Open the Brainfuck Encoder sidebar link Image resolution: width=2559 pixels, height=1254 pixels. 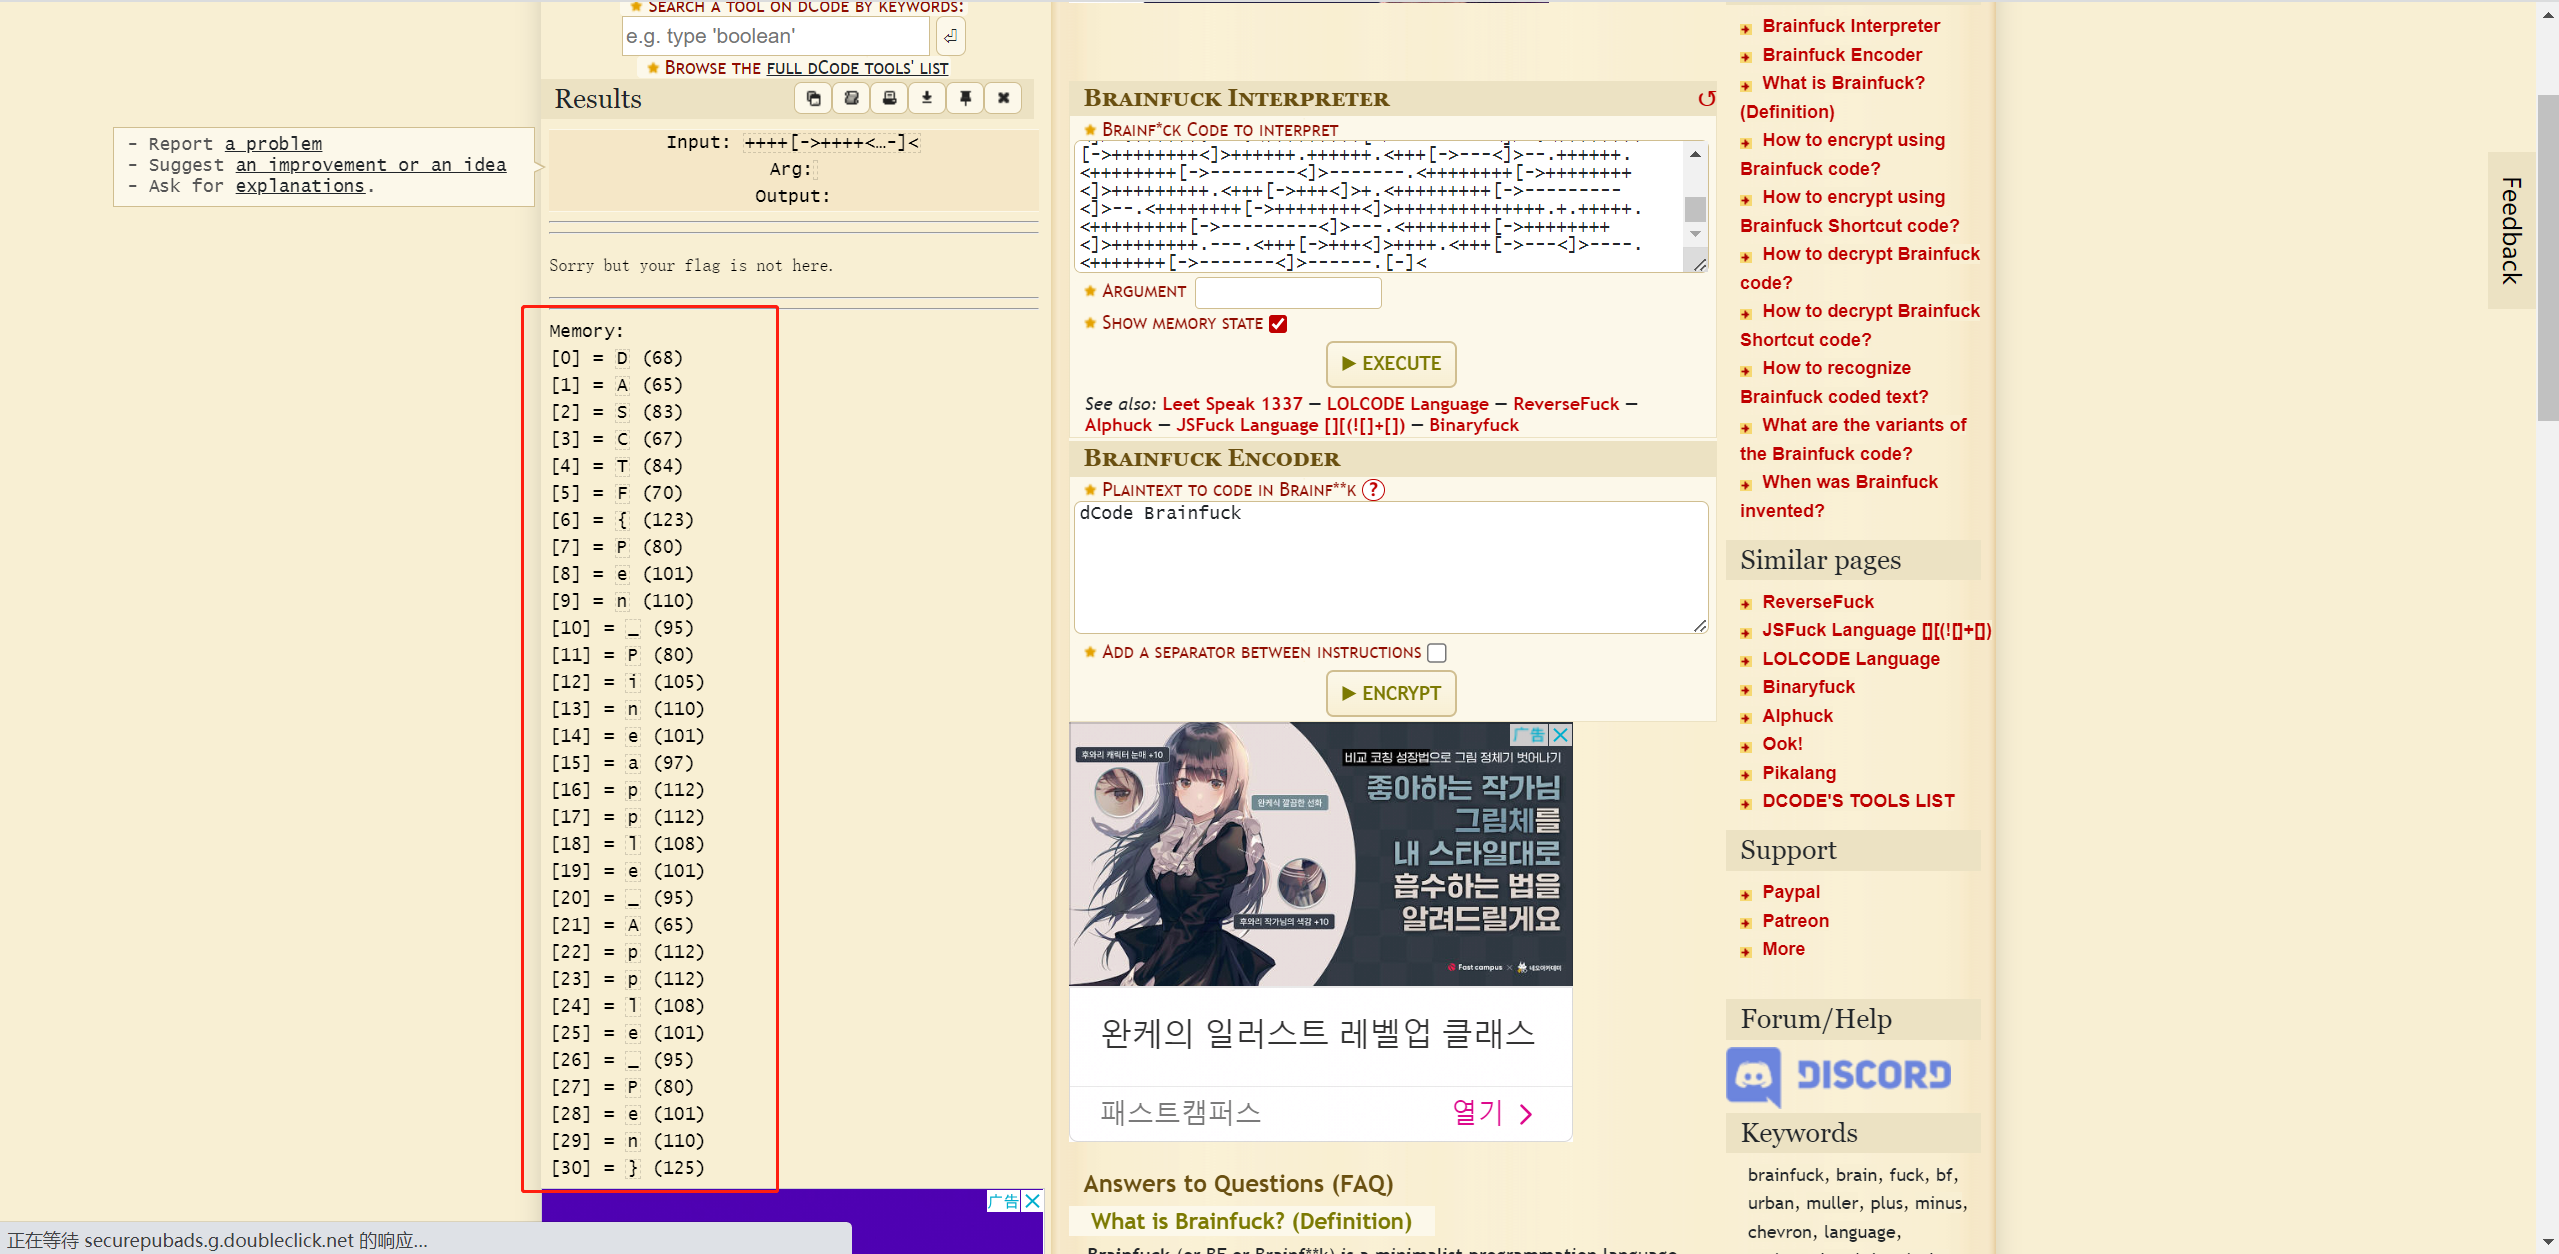pos(1841,55)
